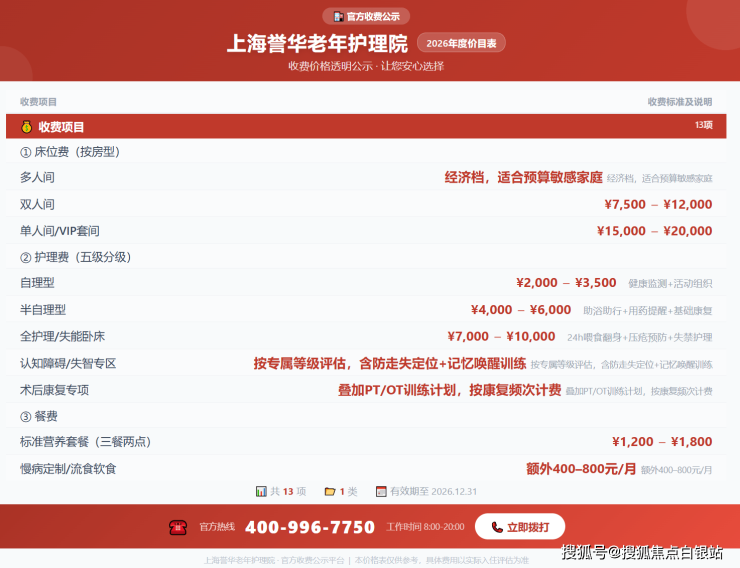Click the red text 按专属等级评估，含防走失定位+记忆唤醒训练

pyautogui.click(x=390, y=363)
